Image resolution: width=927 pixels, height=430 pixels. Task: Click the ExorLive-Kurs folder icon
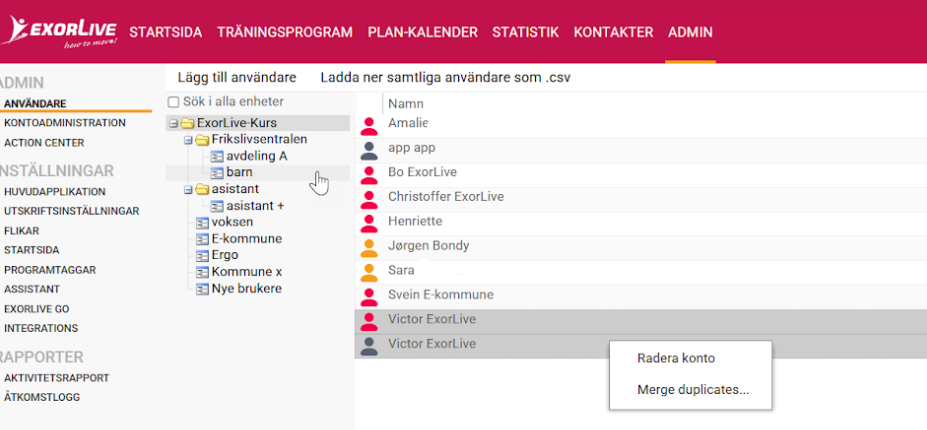pos(187,123)
